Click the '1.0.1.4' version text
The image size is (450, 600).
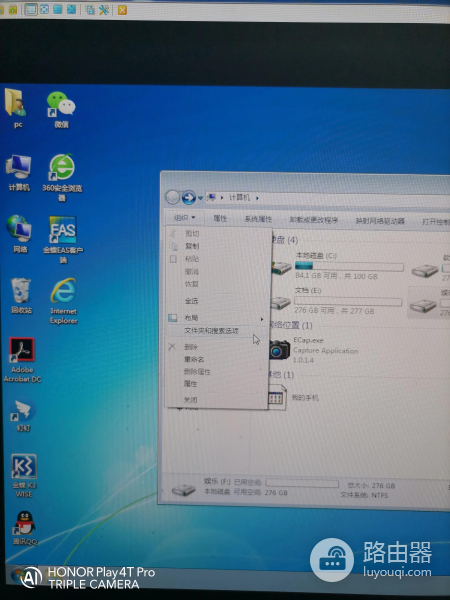[303, 360]
